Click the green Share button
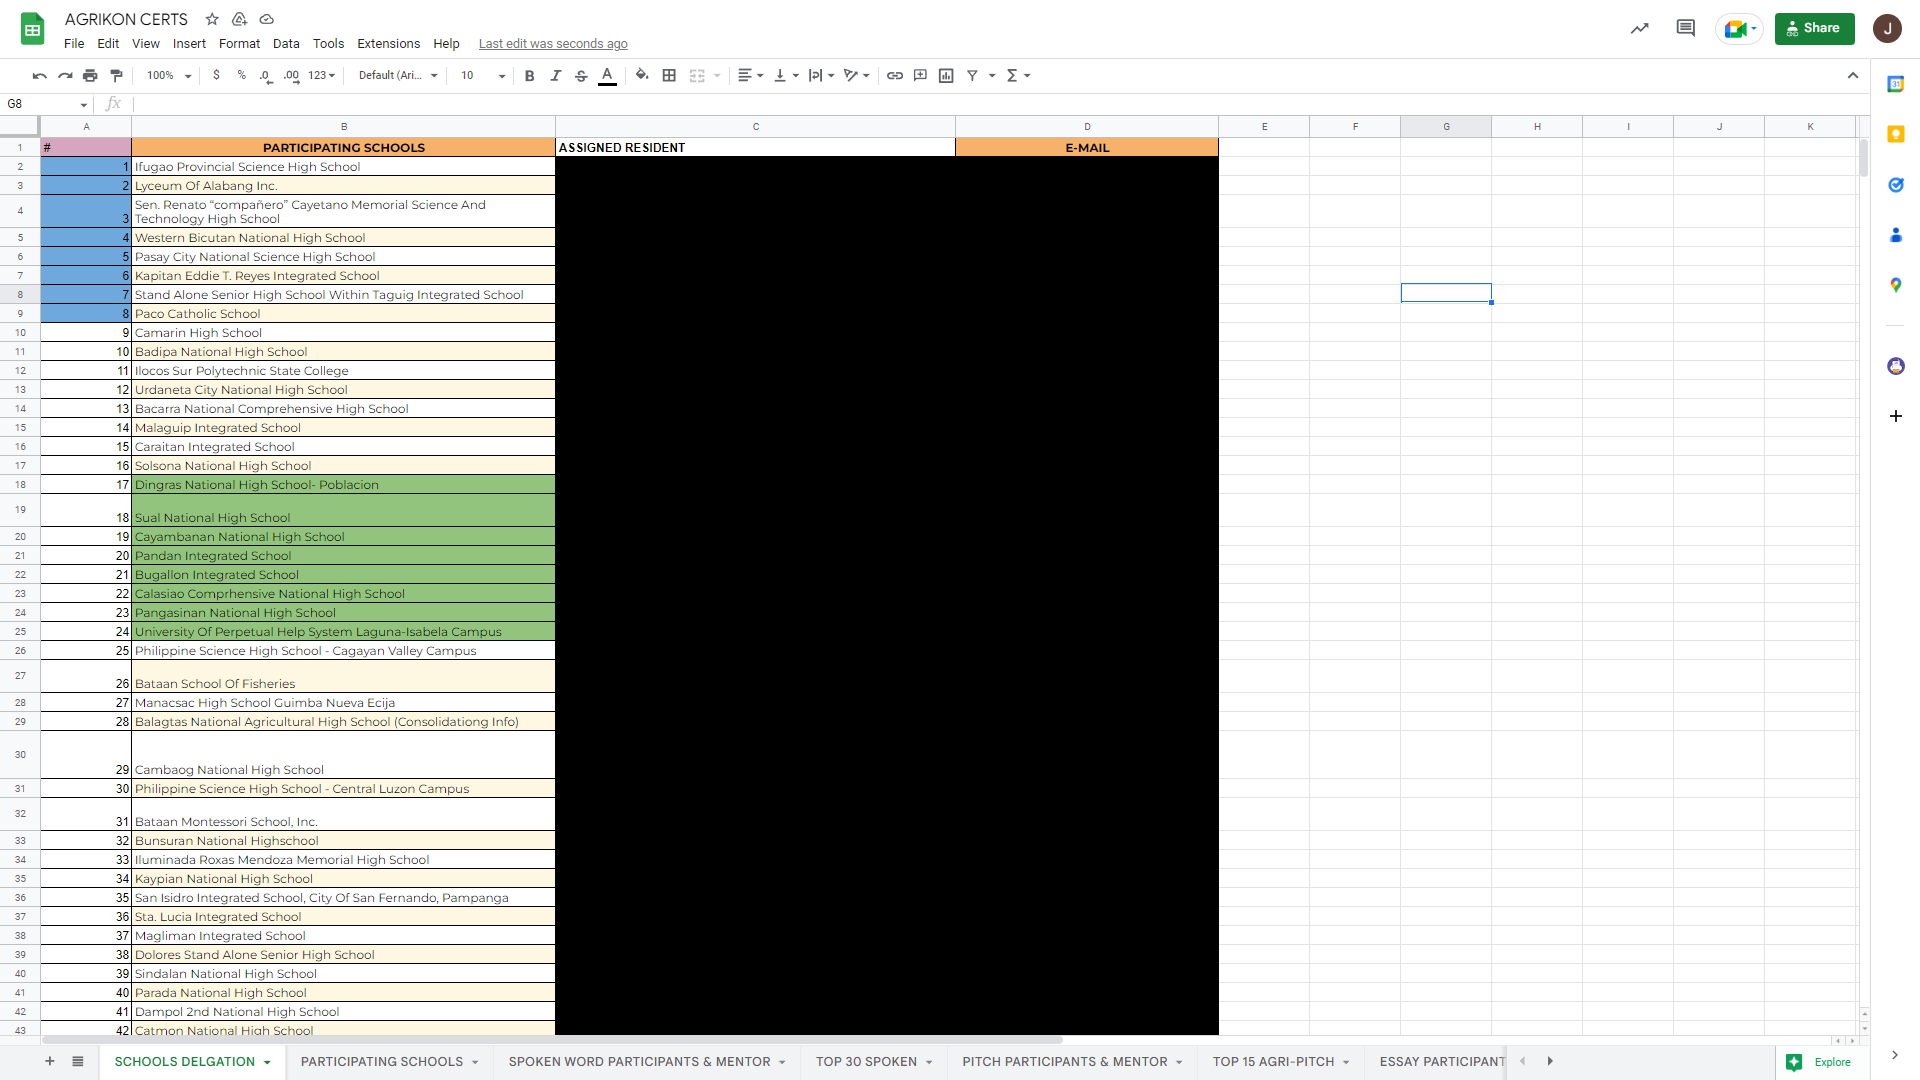The height and width of the screenshot is (1080, 1920). [1814, 28]
